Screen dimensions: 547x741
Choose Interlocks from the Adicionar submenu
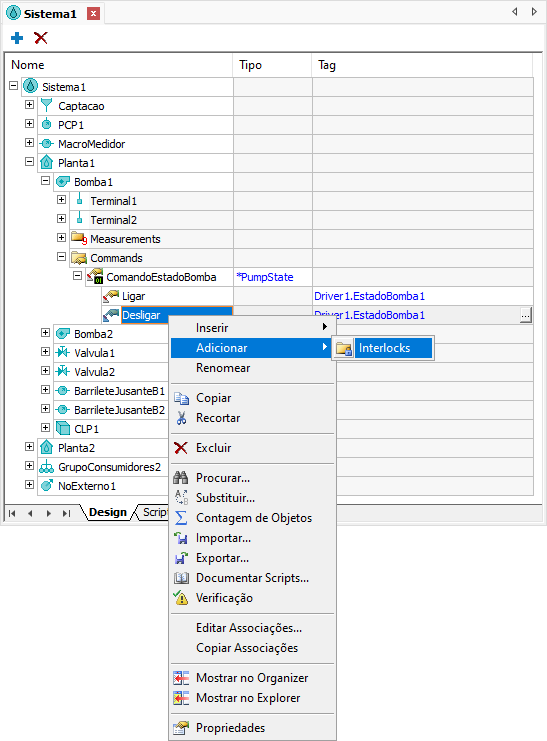[x=383, y=348]
